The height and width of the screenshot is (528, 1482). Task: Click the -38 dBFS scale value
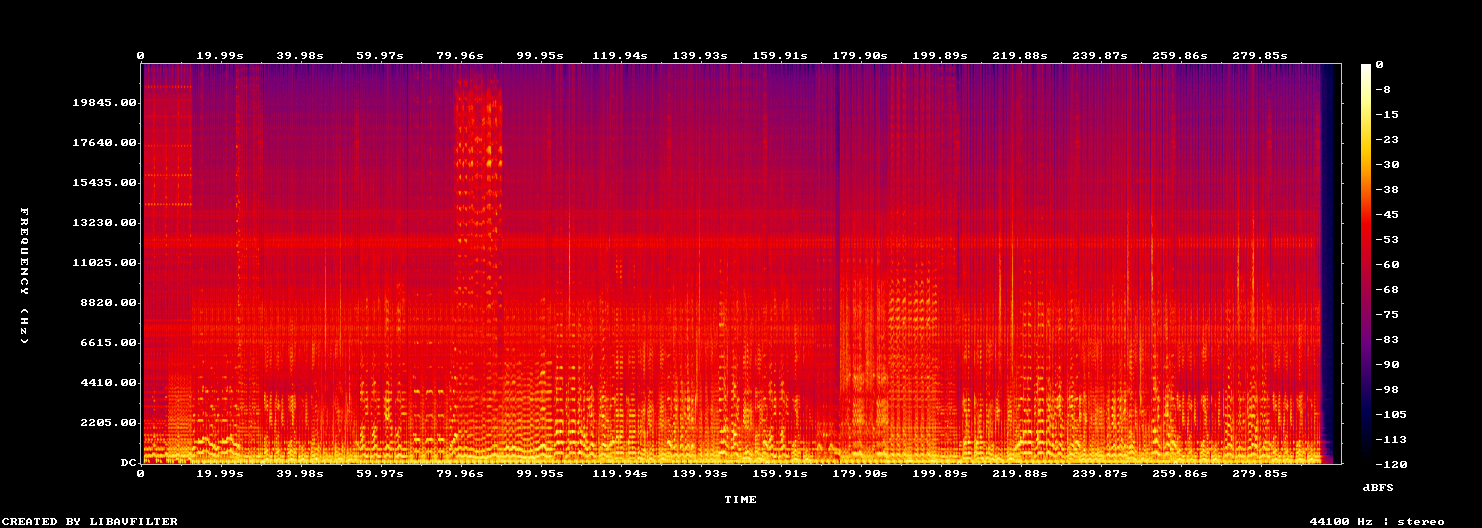(x=1387, y=190)
